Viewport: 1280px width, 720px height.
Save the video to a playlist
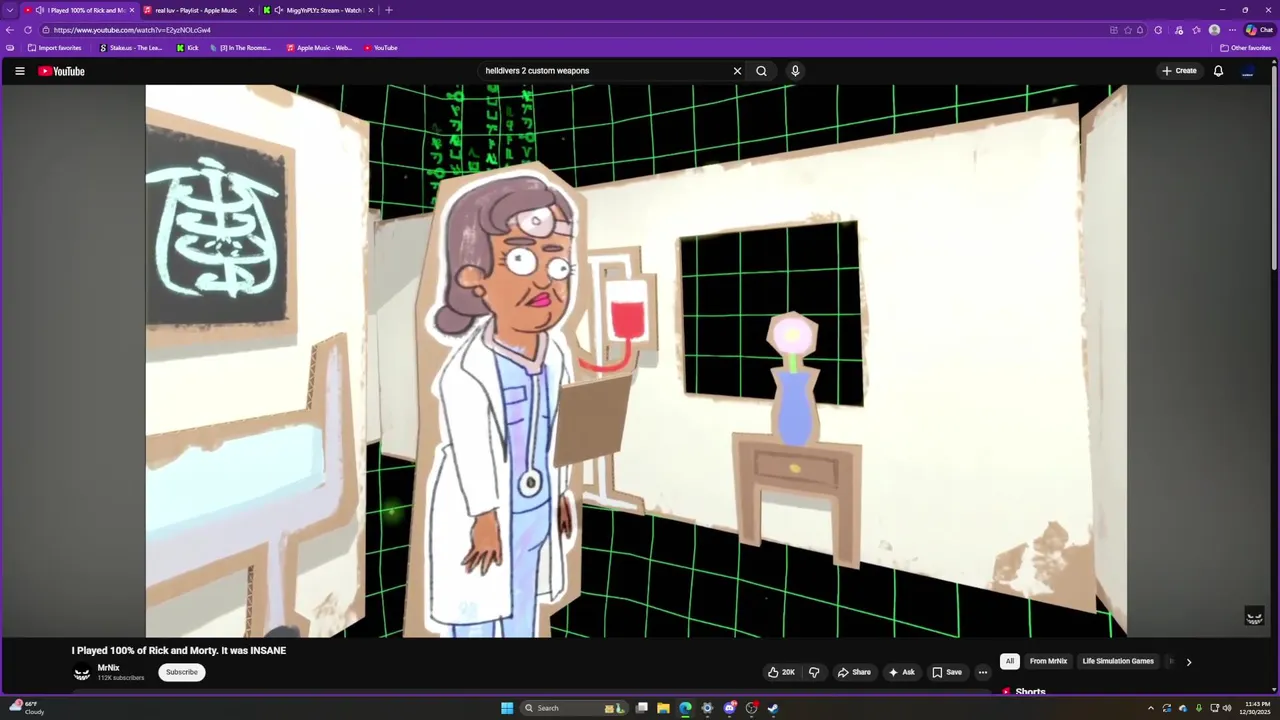coord(947,672)
